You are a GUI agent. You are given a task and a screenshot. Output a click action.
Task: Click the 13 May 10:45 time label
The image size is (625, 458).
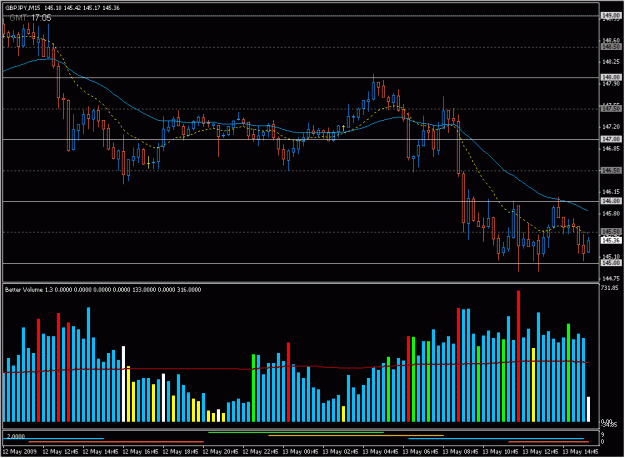(500, 452)
